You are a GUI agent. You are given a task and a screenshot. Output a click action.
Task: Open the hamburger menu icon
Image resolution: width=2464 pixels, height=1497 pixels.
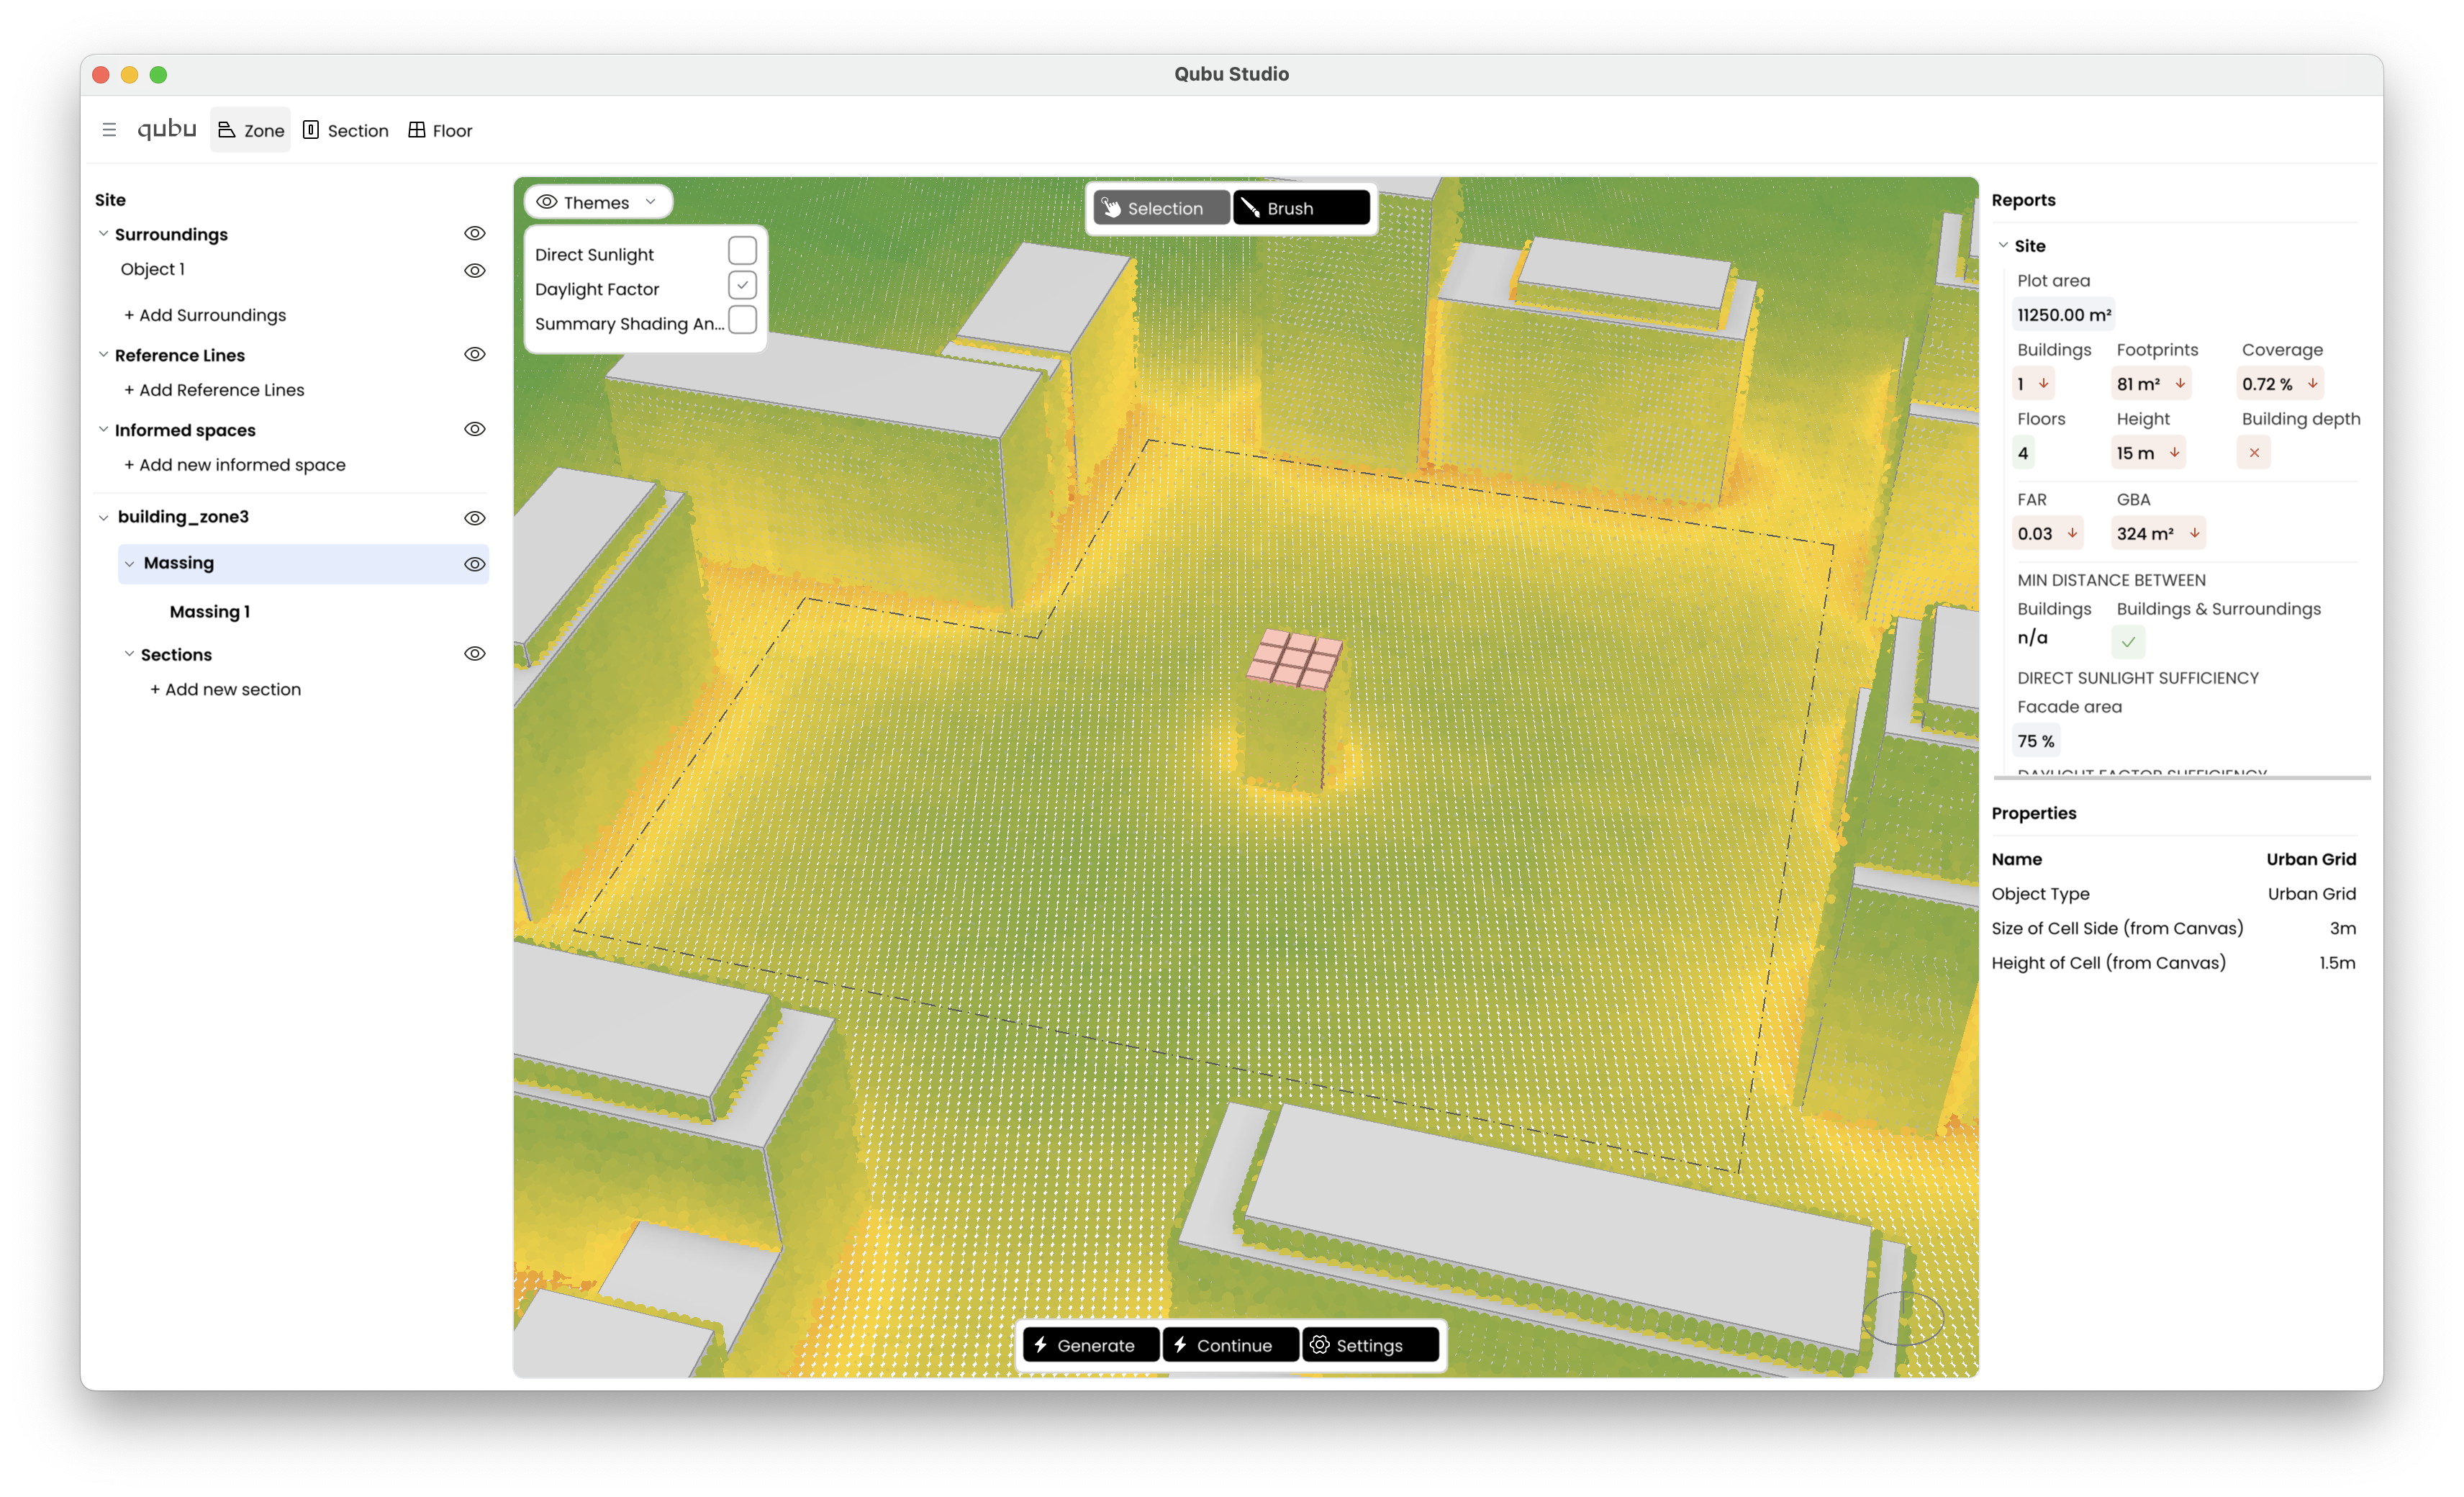(x=109, y=130)
